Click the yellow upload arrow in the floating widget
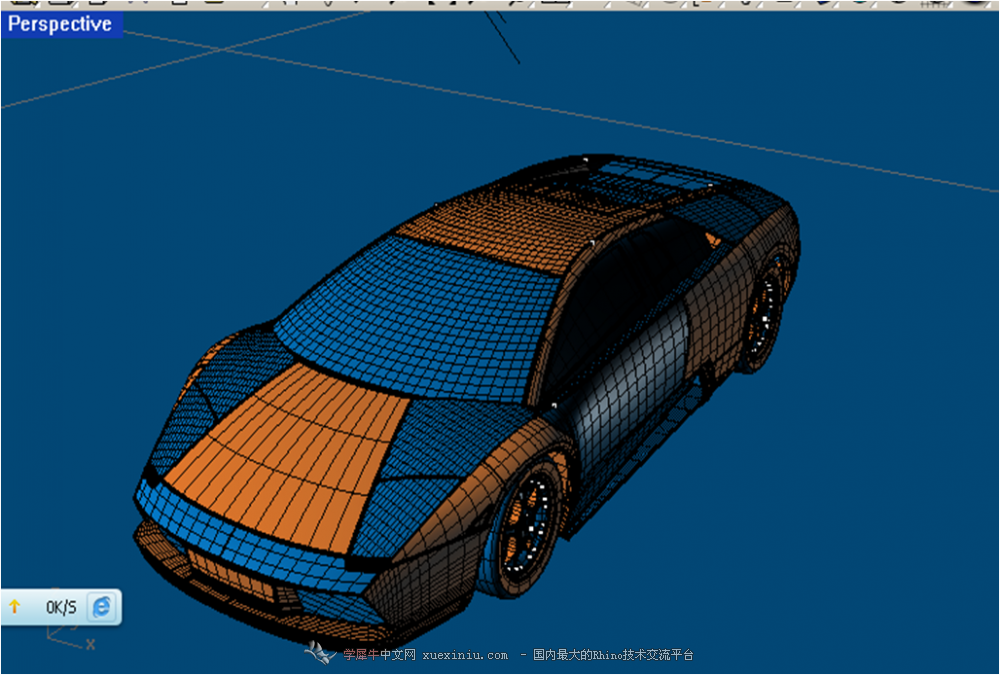 coord(15,607)
